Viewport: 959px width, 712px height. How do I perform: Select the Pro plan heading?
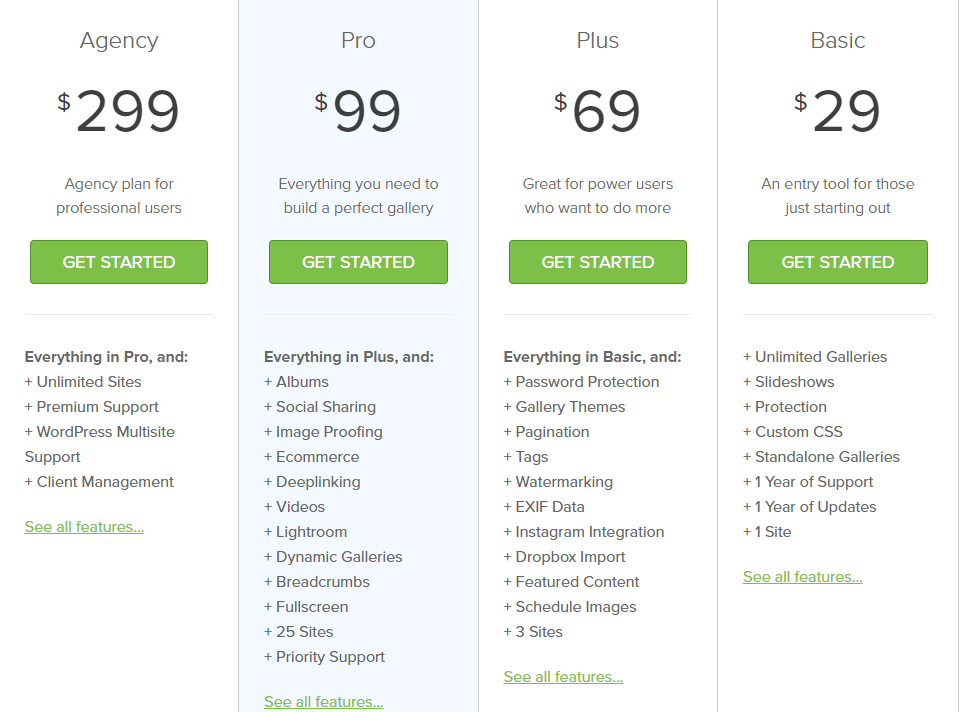pos(358,40)
